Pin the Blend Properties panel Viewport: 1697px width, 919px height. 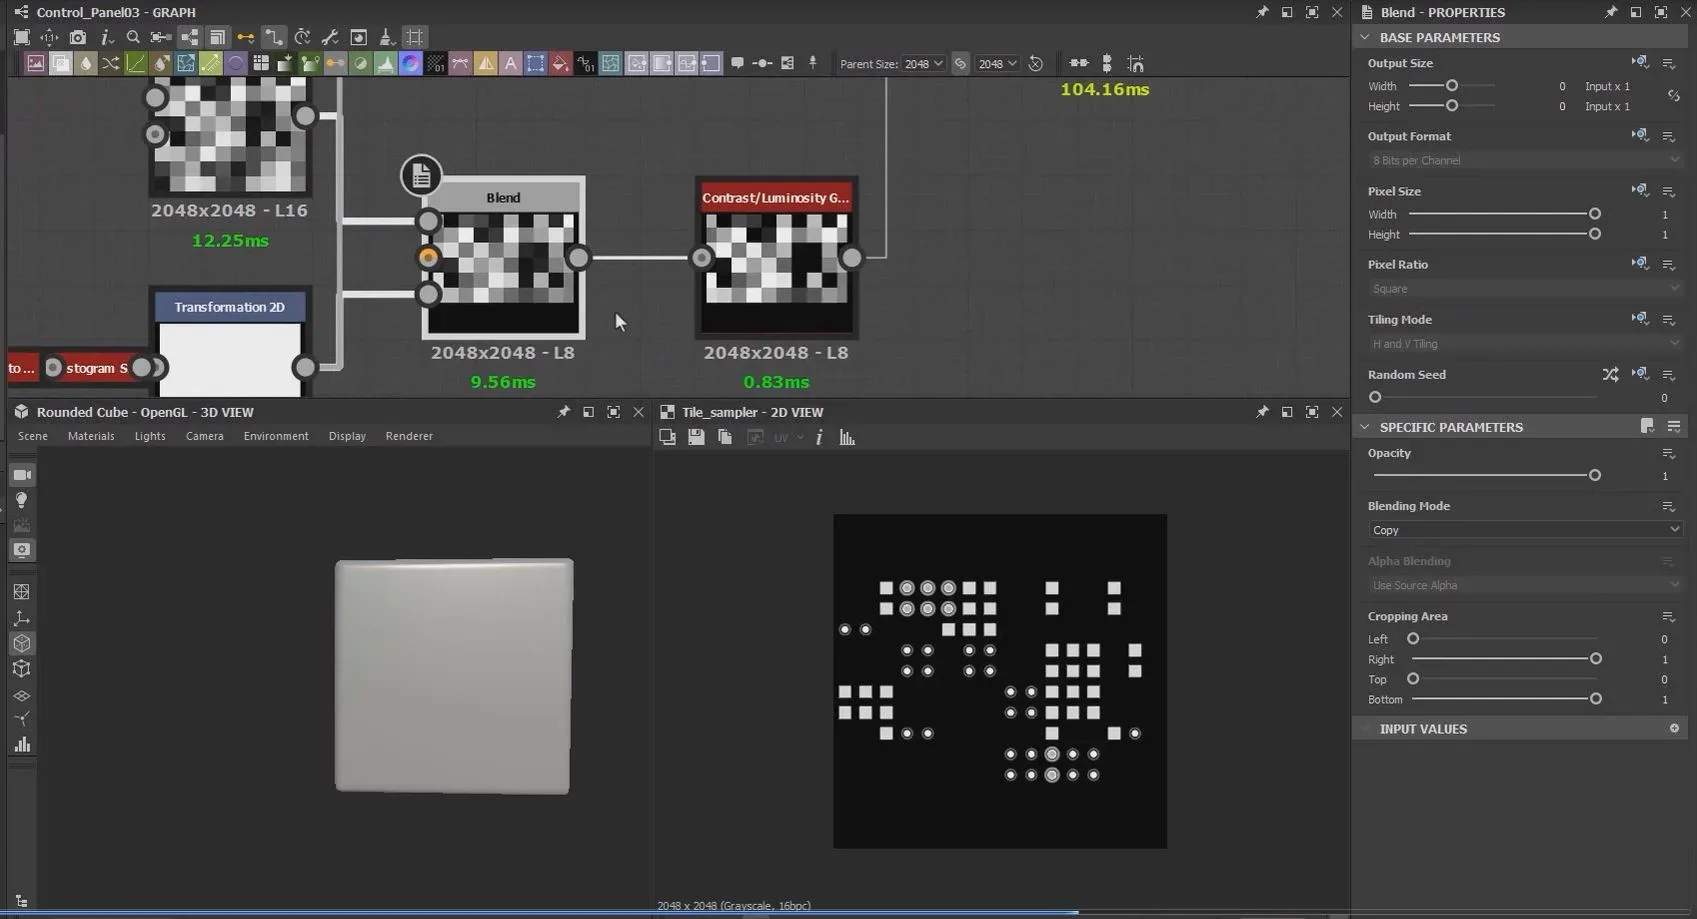pyautogui.click(x=1610, y=12)
